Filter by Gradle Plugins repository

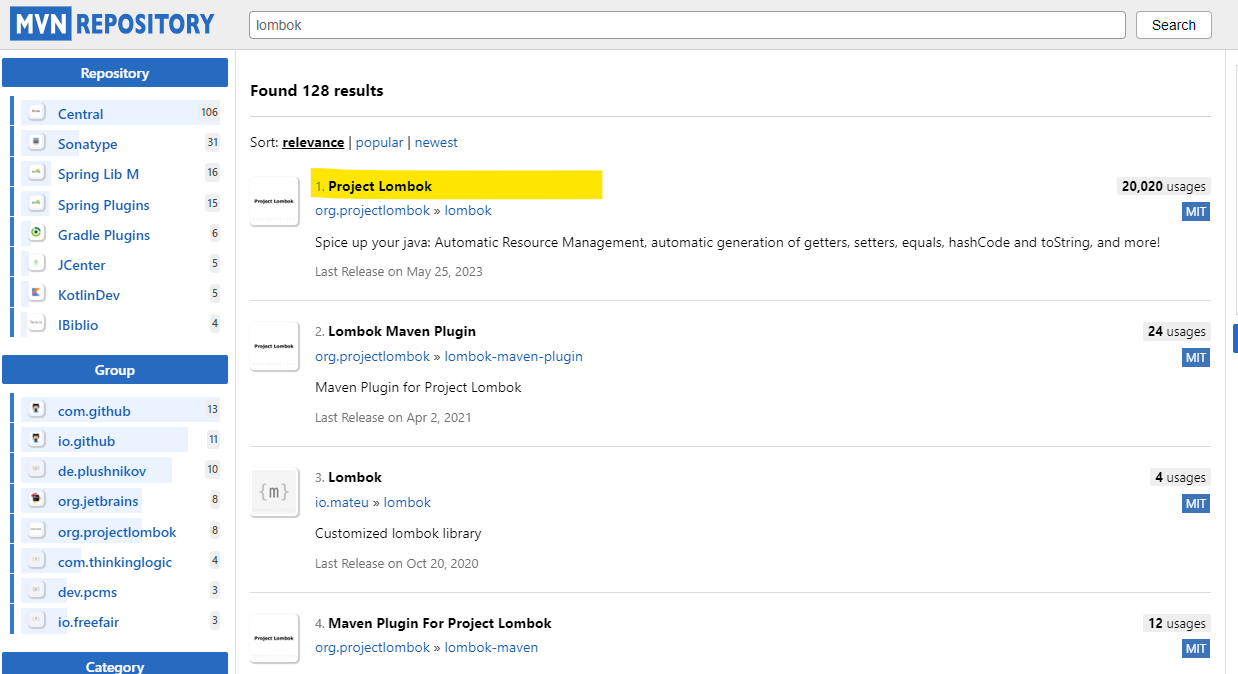point(104,235)
